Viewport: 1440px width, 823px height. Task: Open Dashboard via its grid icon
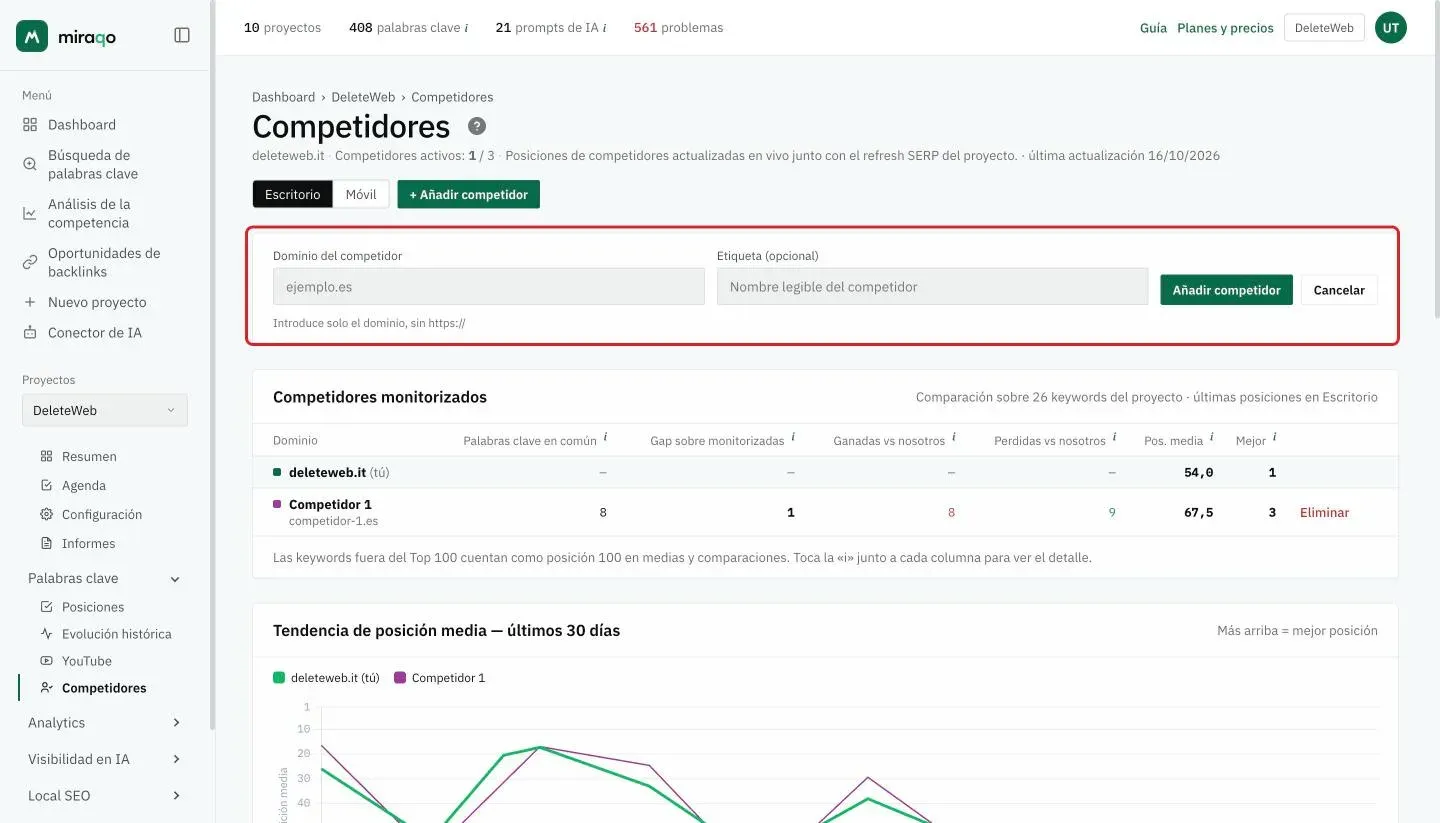(x=30, y=125)
